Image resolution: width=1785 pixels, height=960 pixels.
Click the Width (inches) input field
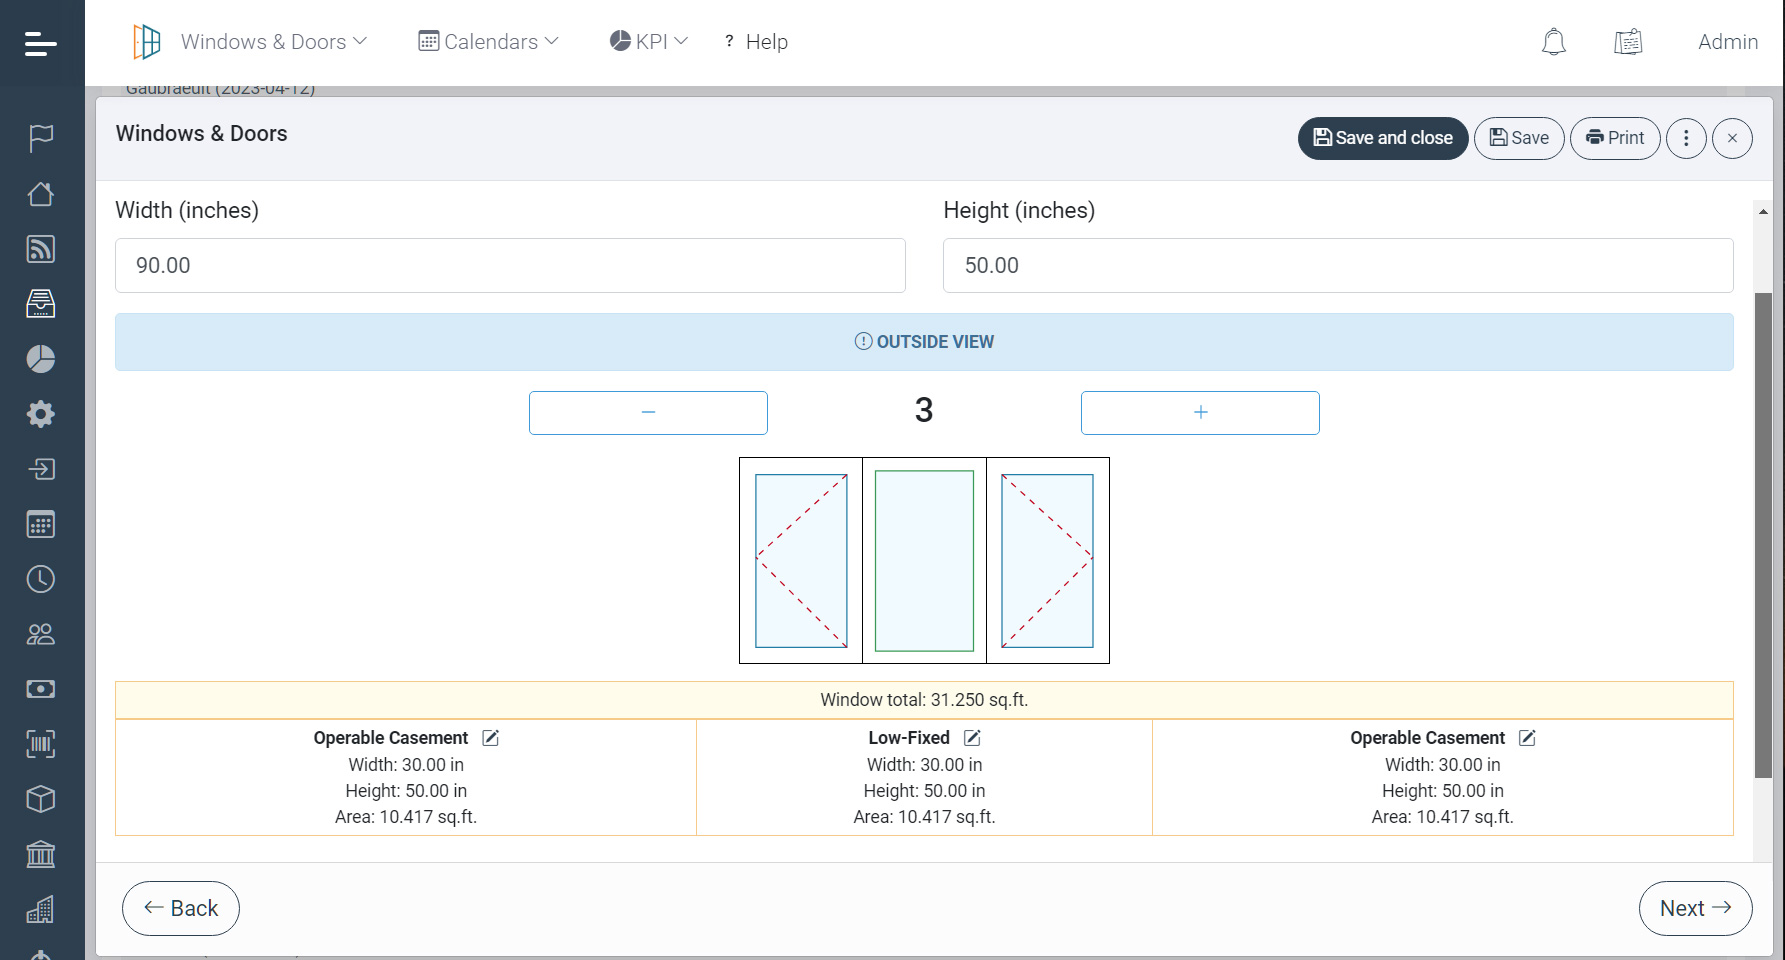tap(510, 266)
